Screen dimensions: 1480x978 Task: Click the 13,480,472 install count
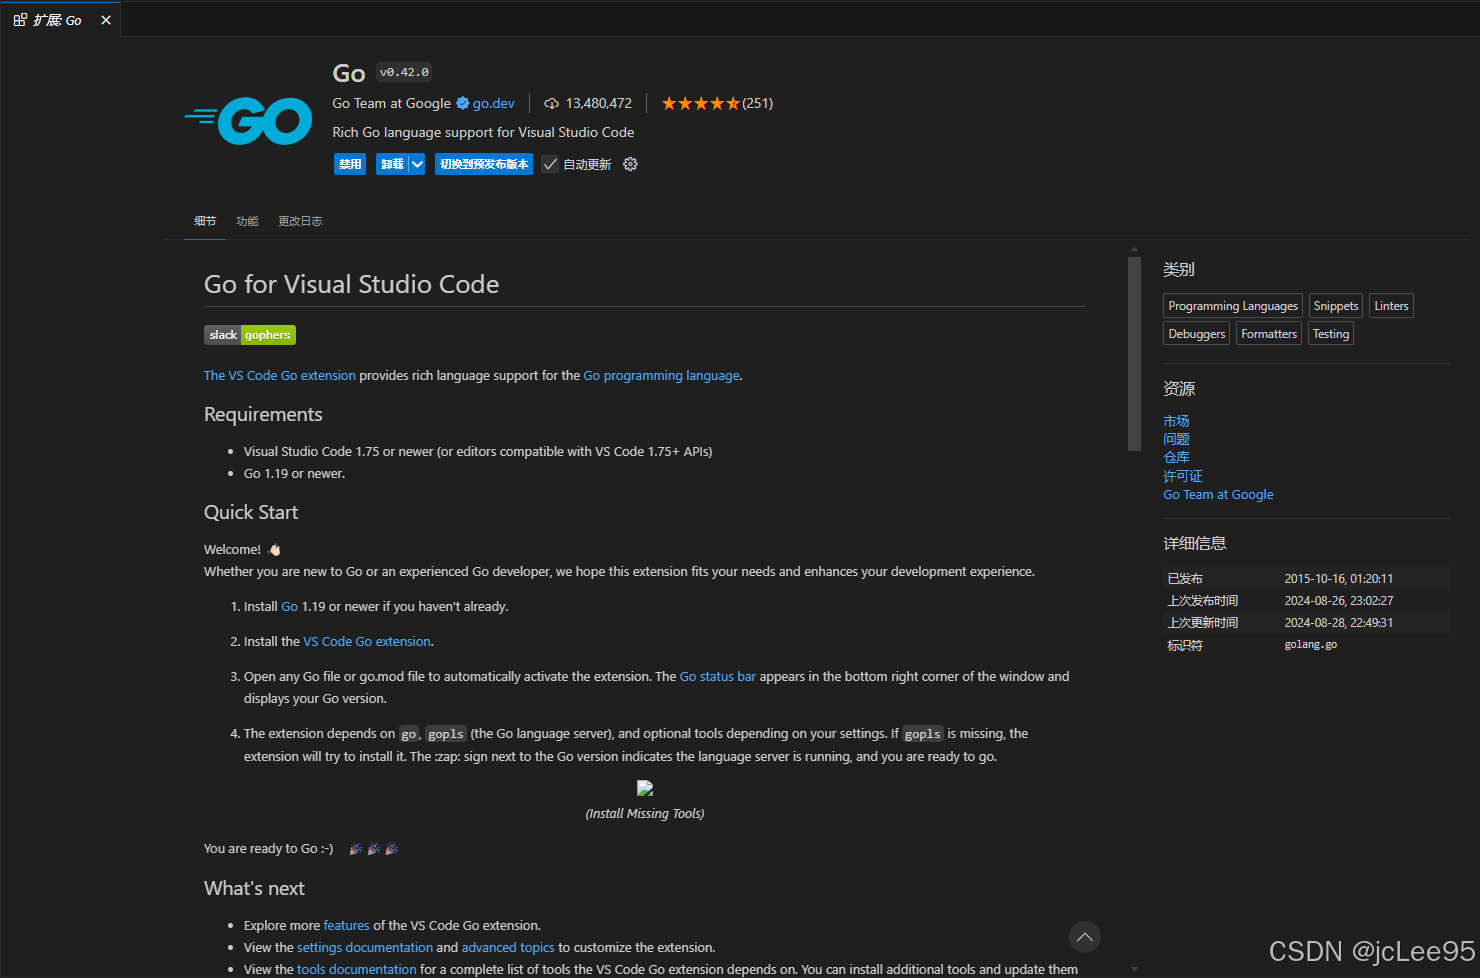(599, 103)
